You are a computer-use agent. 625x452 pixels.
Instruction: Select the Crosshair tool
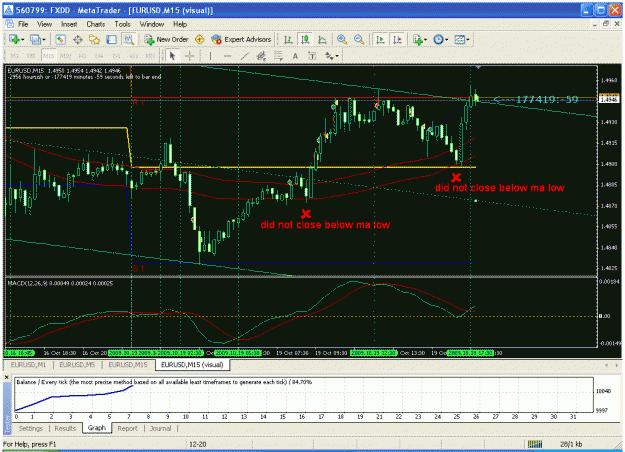pos(189,56)
